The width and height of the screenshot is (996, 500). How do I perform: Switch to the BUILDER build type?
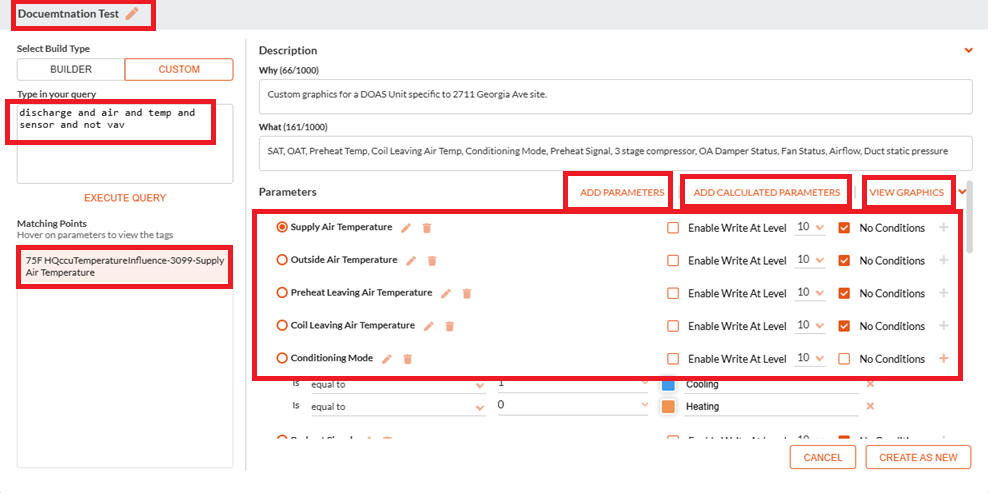coord(71,69)
